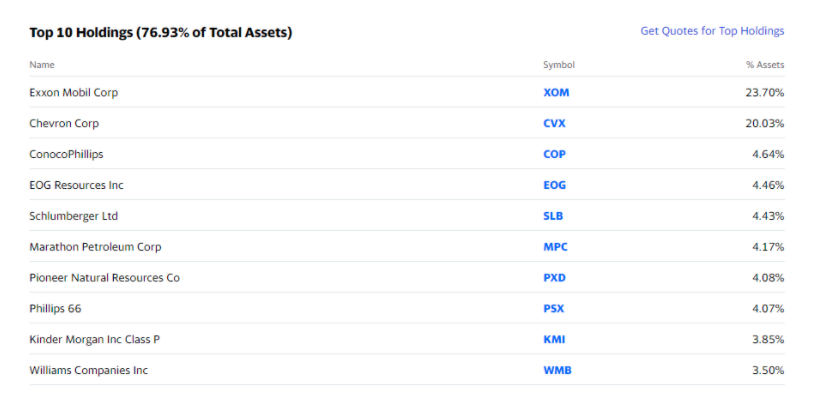Follow the MPC ticker link
Screen dimensions: 814x419
click(555, 247)
